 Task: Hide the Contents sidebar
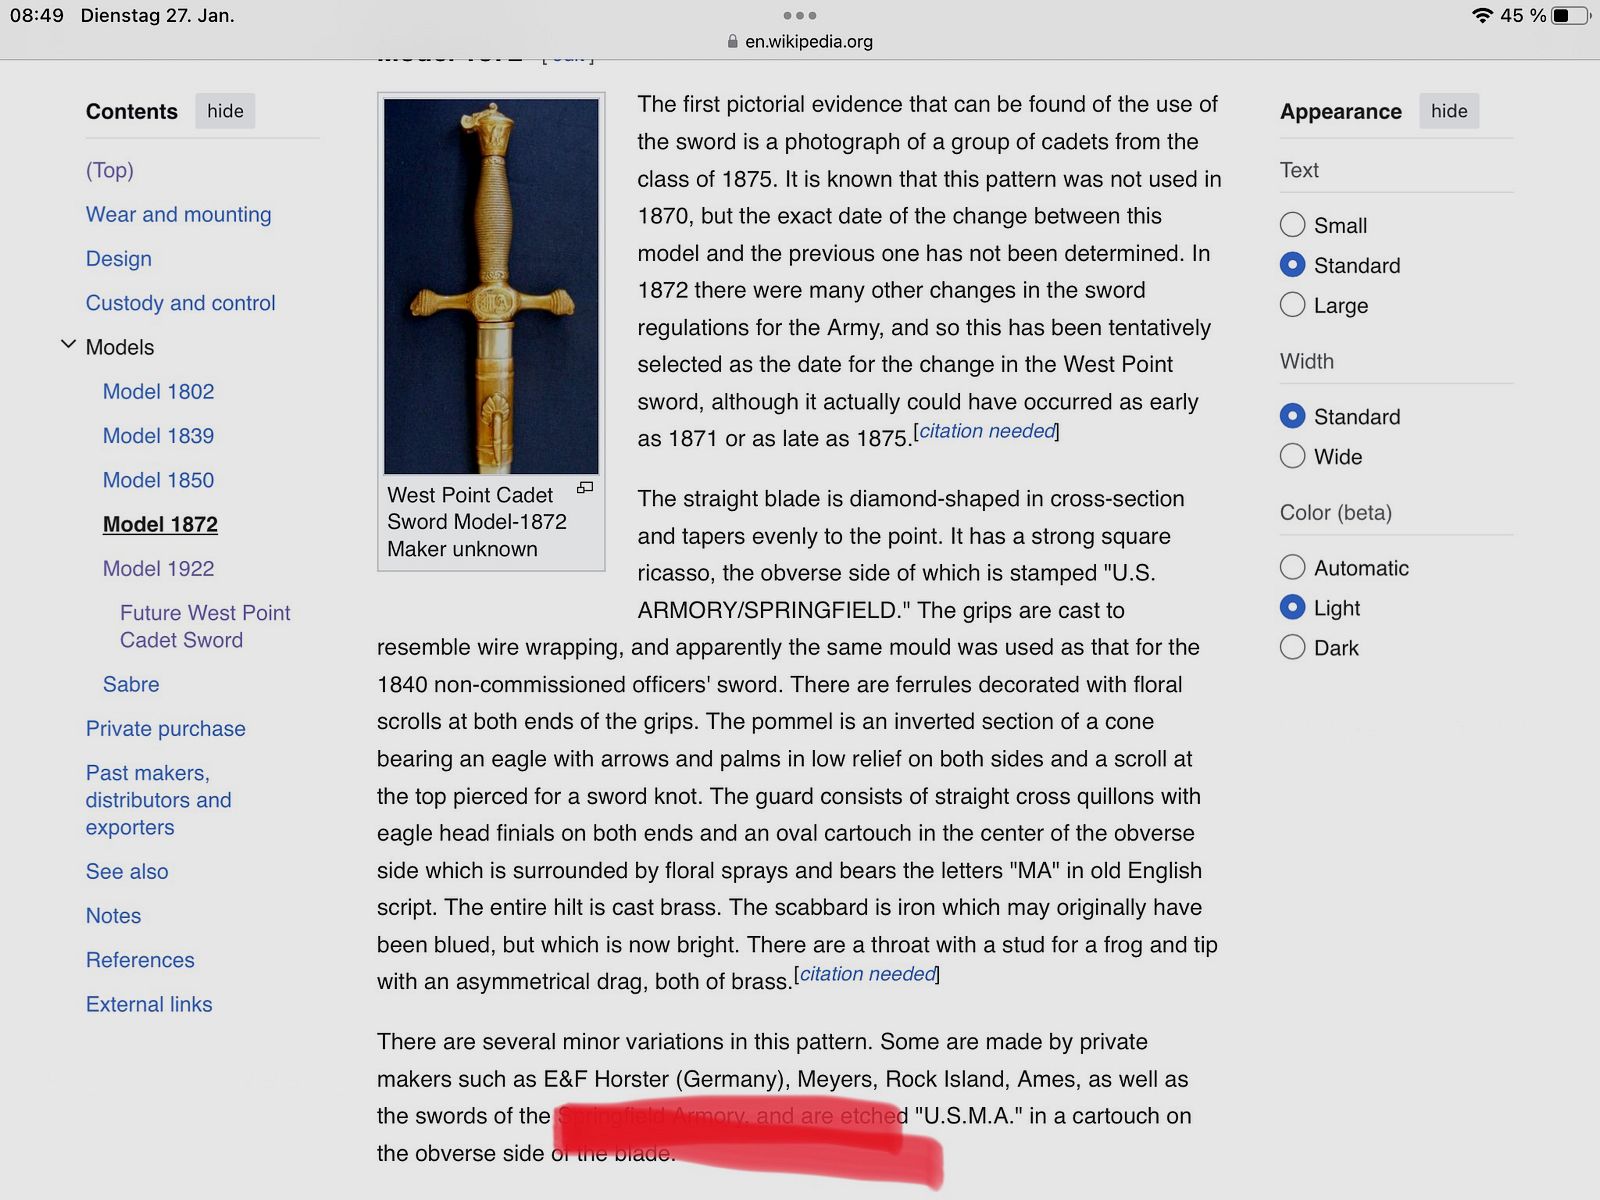225,111
